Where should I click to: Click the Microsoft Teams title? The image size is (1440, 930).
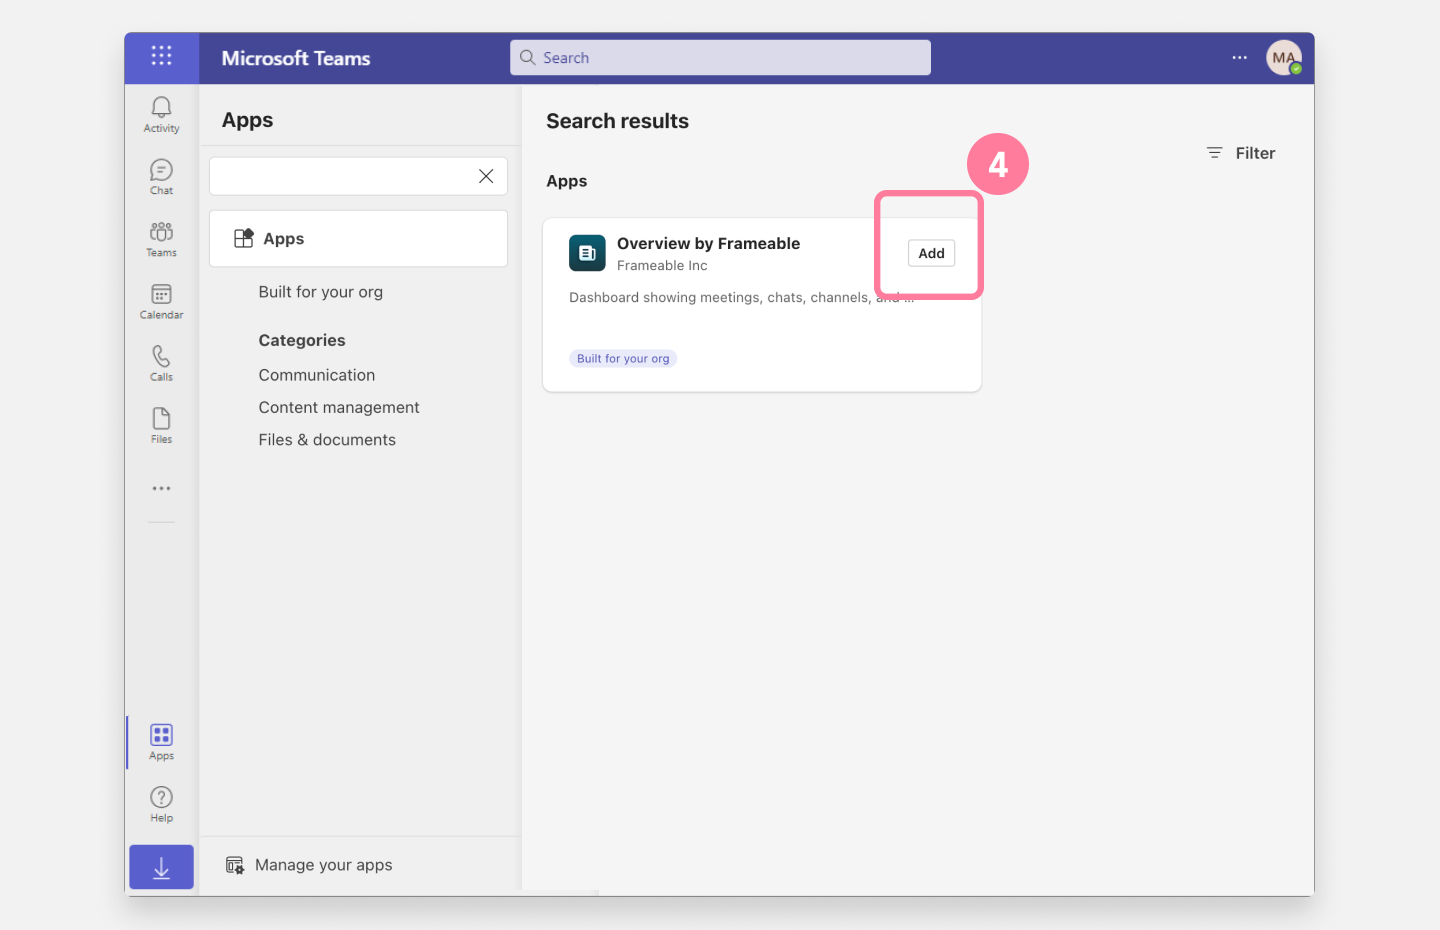click(x=296, y=58)
